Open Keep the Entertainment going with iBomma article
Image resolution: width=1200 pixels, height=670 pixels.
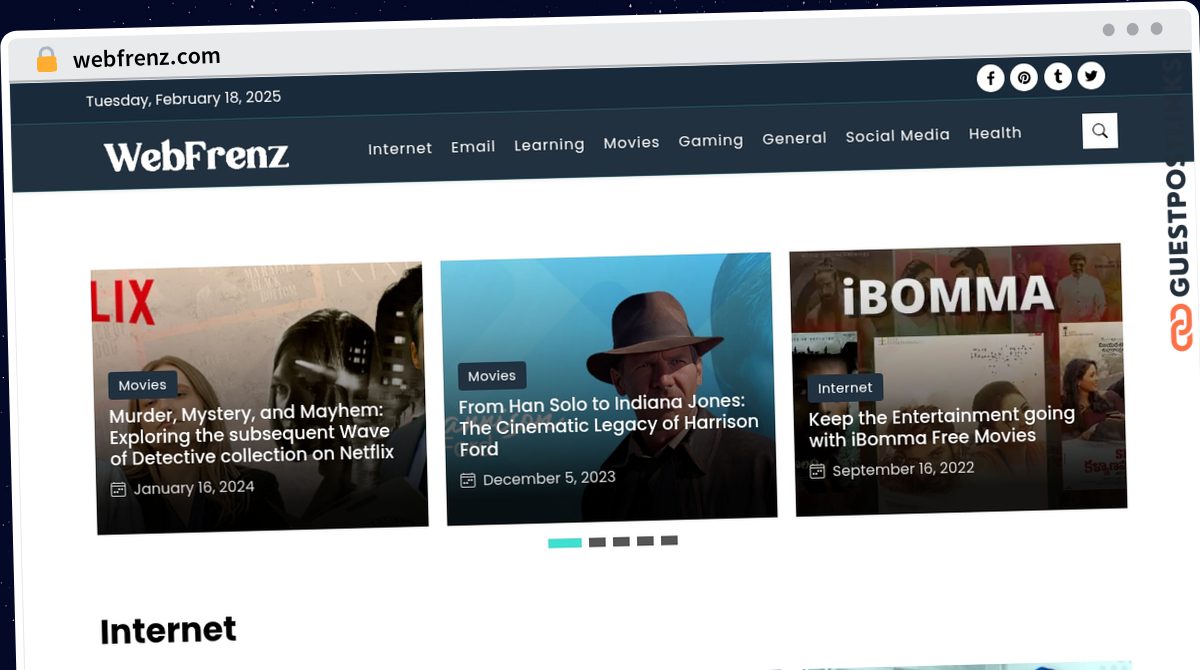coord(942,427)
